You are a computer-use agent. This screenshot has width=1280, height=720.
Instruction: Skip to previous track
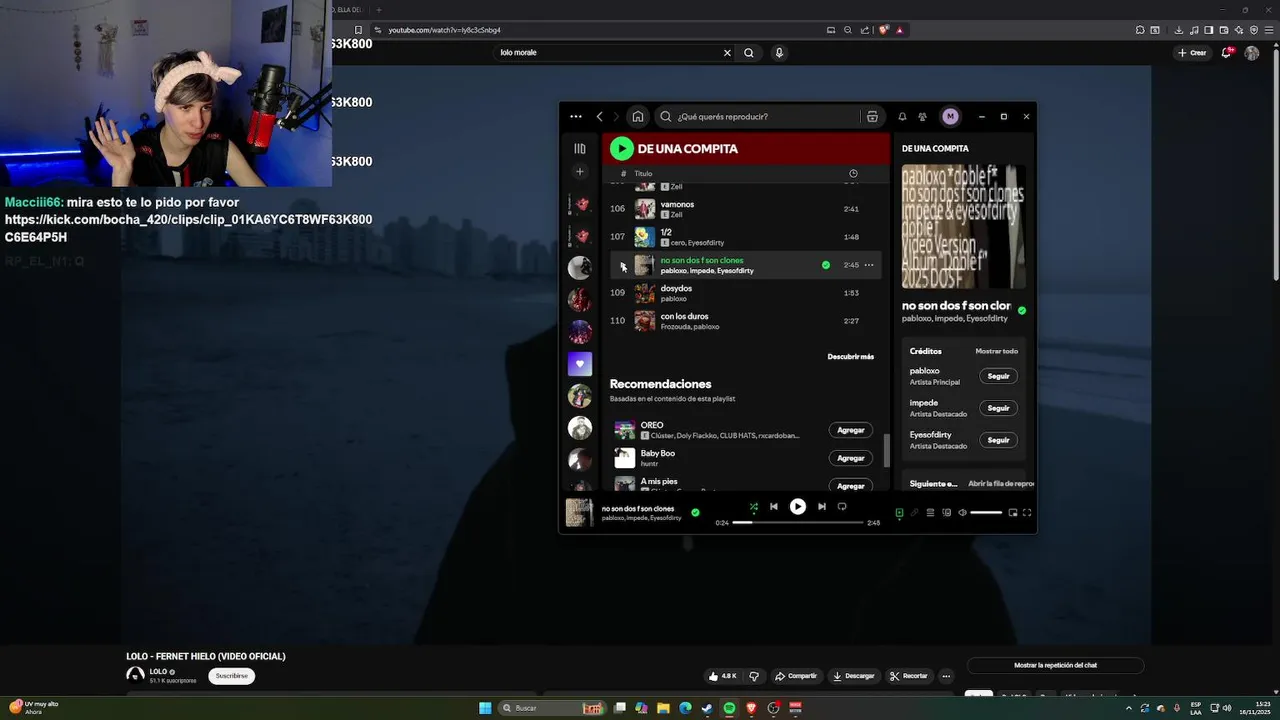tap(773, 507)
